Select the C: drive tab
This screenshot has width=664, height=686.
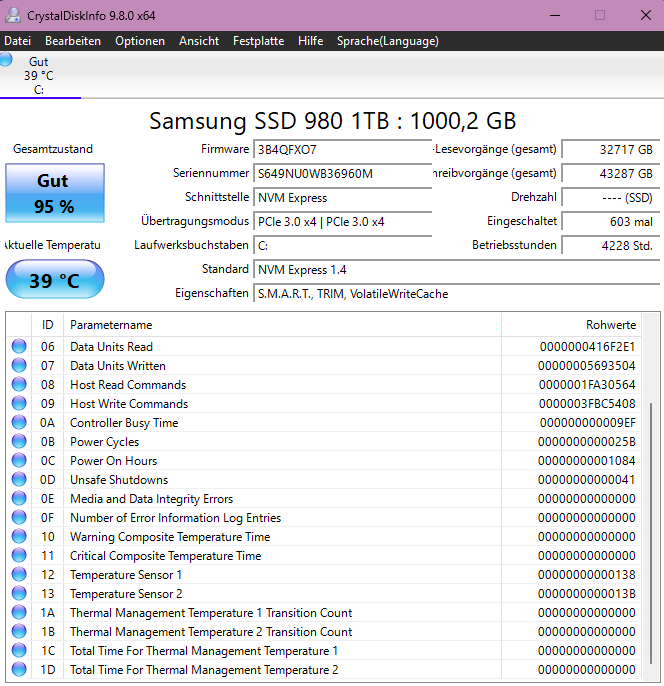(40, 75)
